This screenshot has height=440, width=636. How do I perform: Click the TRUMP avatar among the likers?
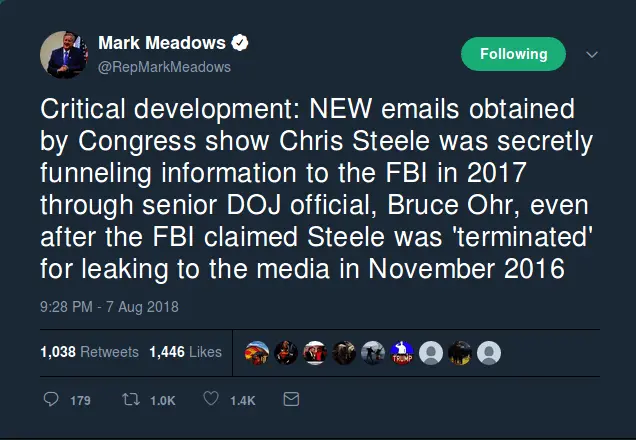[x=401, y=352]
